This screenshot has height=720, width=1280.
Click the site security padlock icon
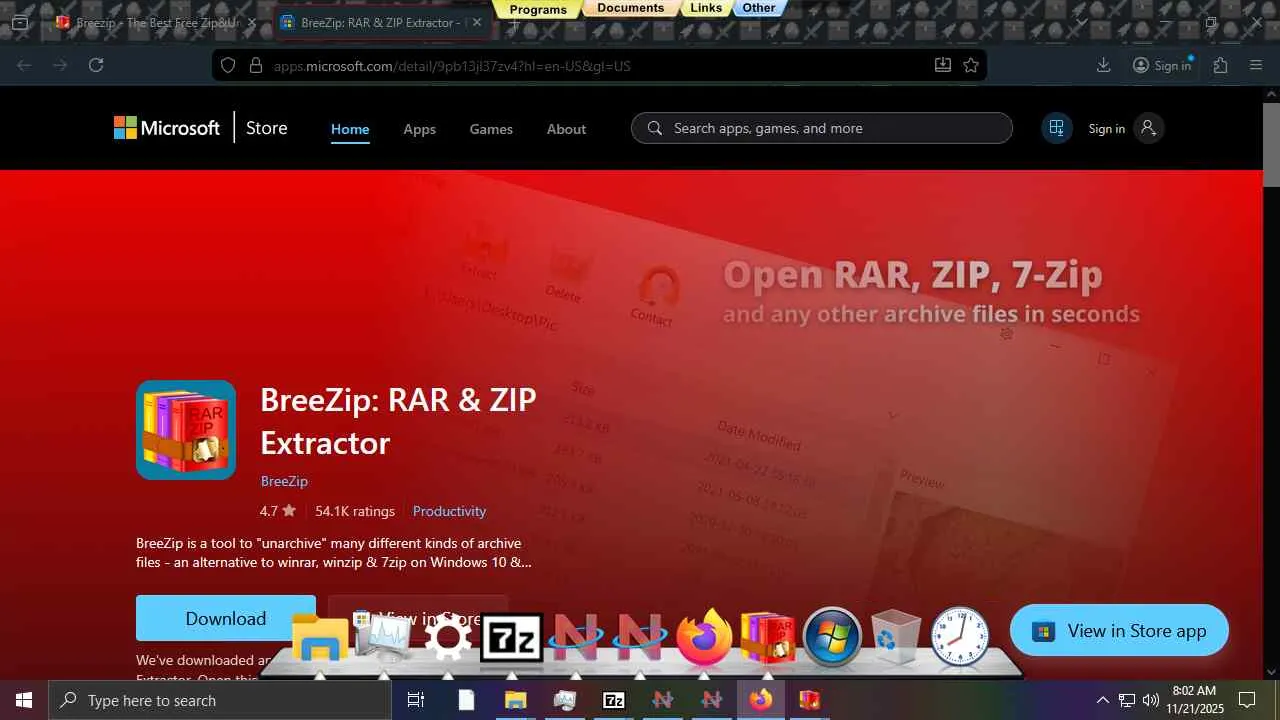click(255, 65)
